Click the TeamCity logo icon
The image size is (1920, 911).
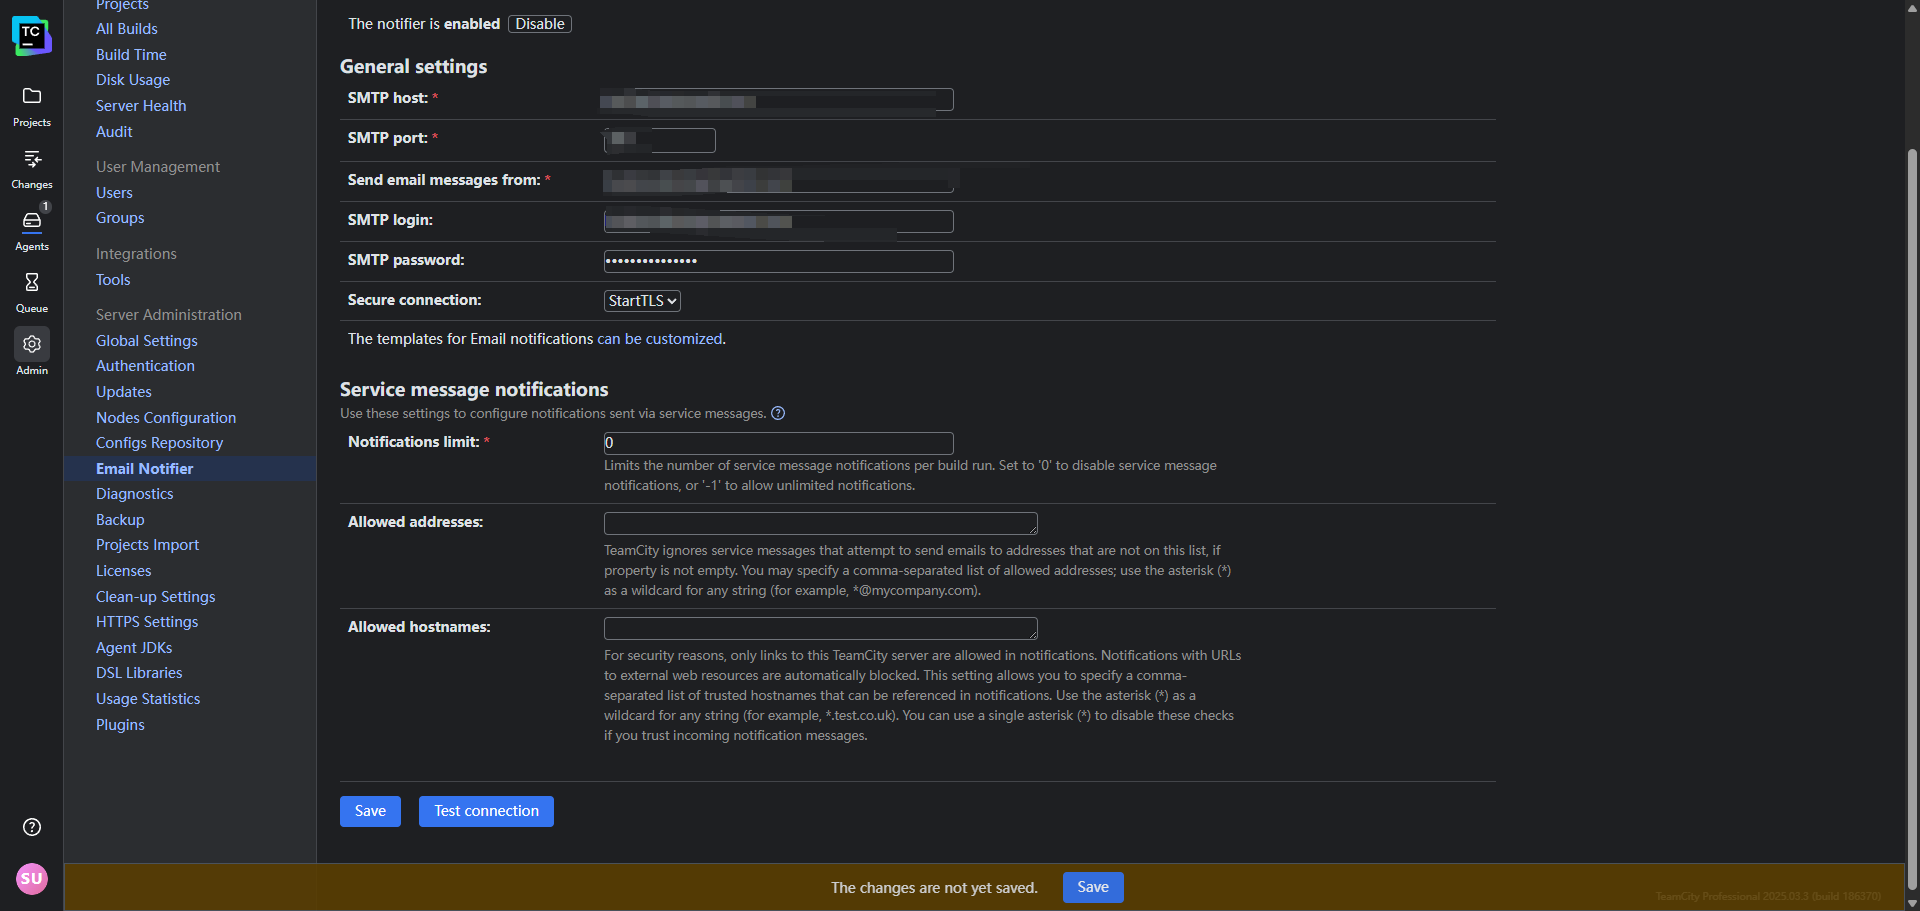(31, 36)
